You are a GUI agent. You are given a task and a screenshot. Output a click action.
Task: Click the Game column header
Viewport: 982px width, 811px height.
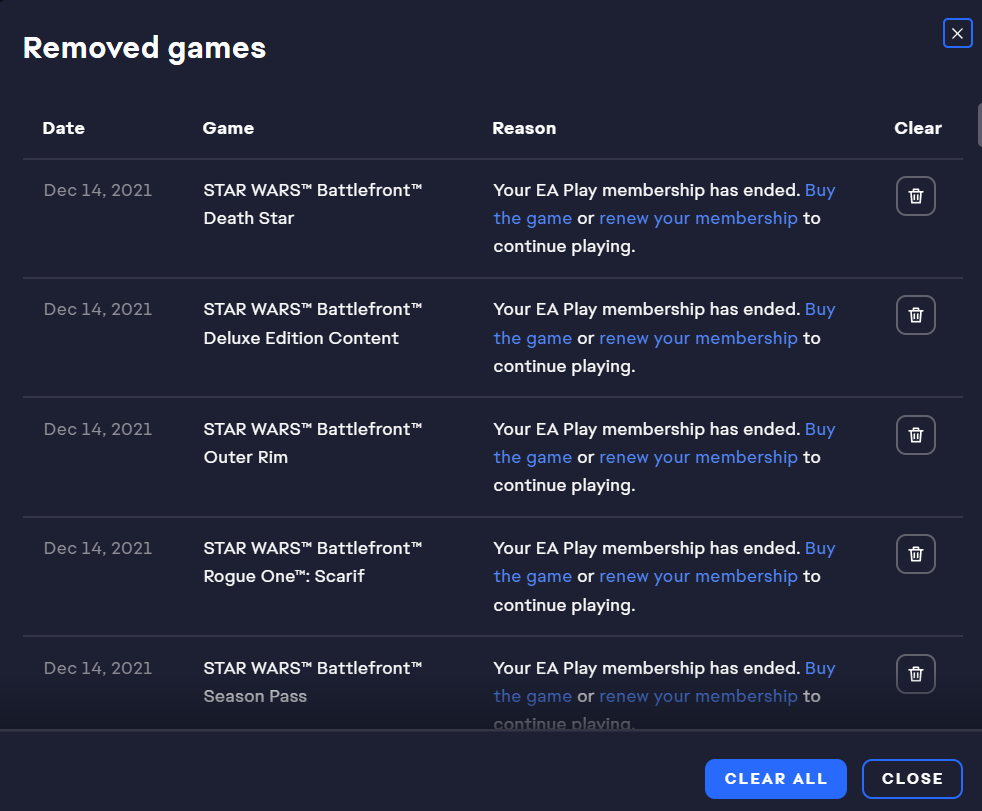pos(228,128)
